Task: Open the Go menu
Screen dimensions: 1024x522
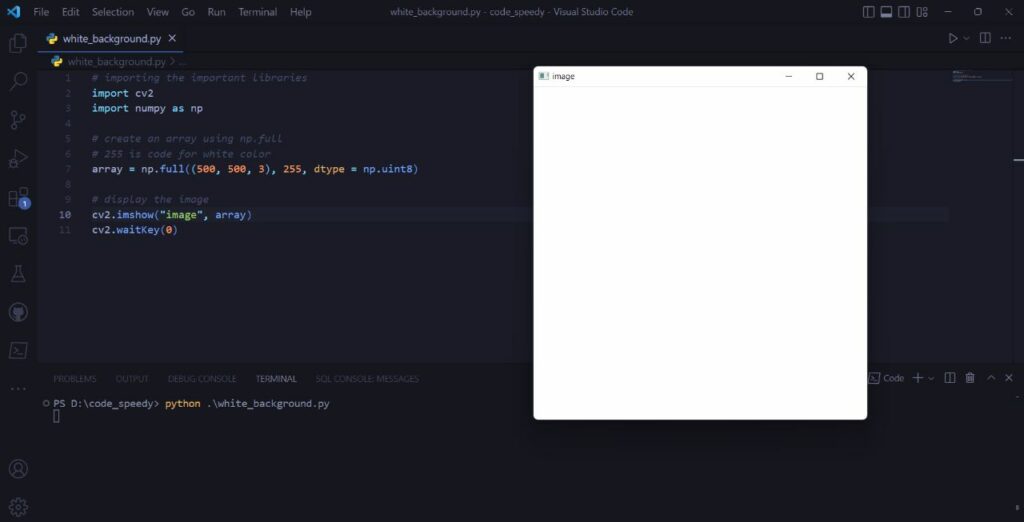Action: (188, 12)
